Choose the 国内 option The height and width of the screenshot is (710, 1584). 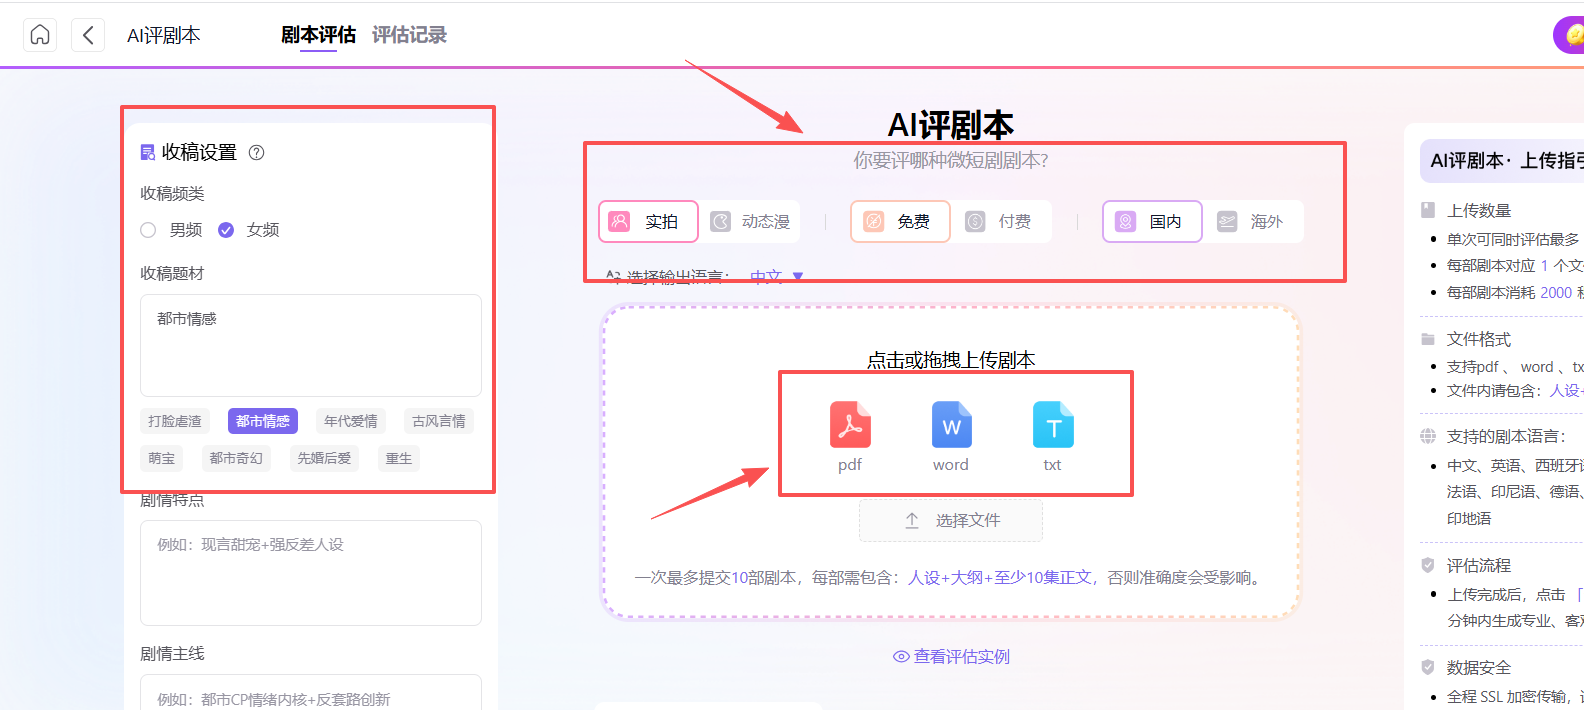tap(1152, 222)
